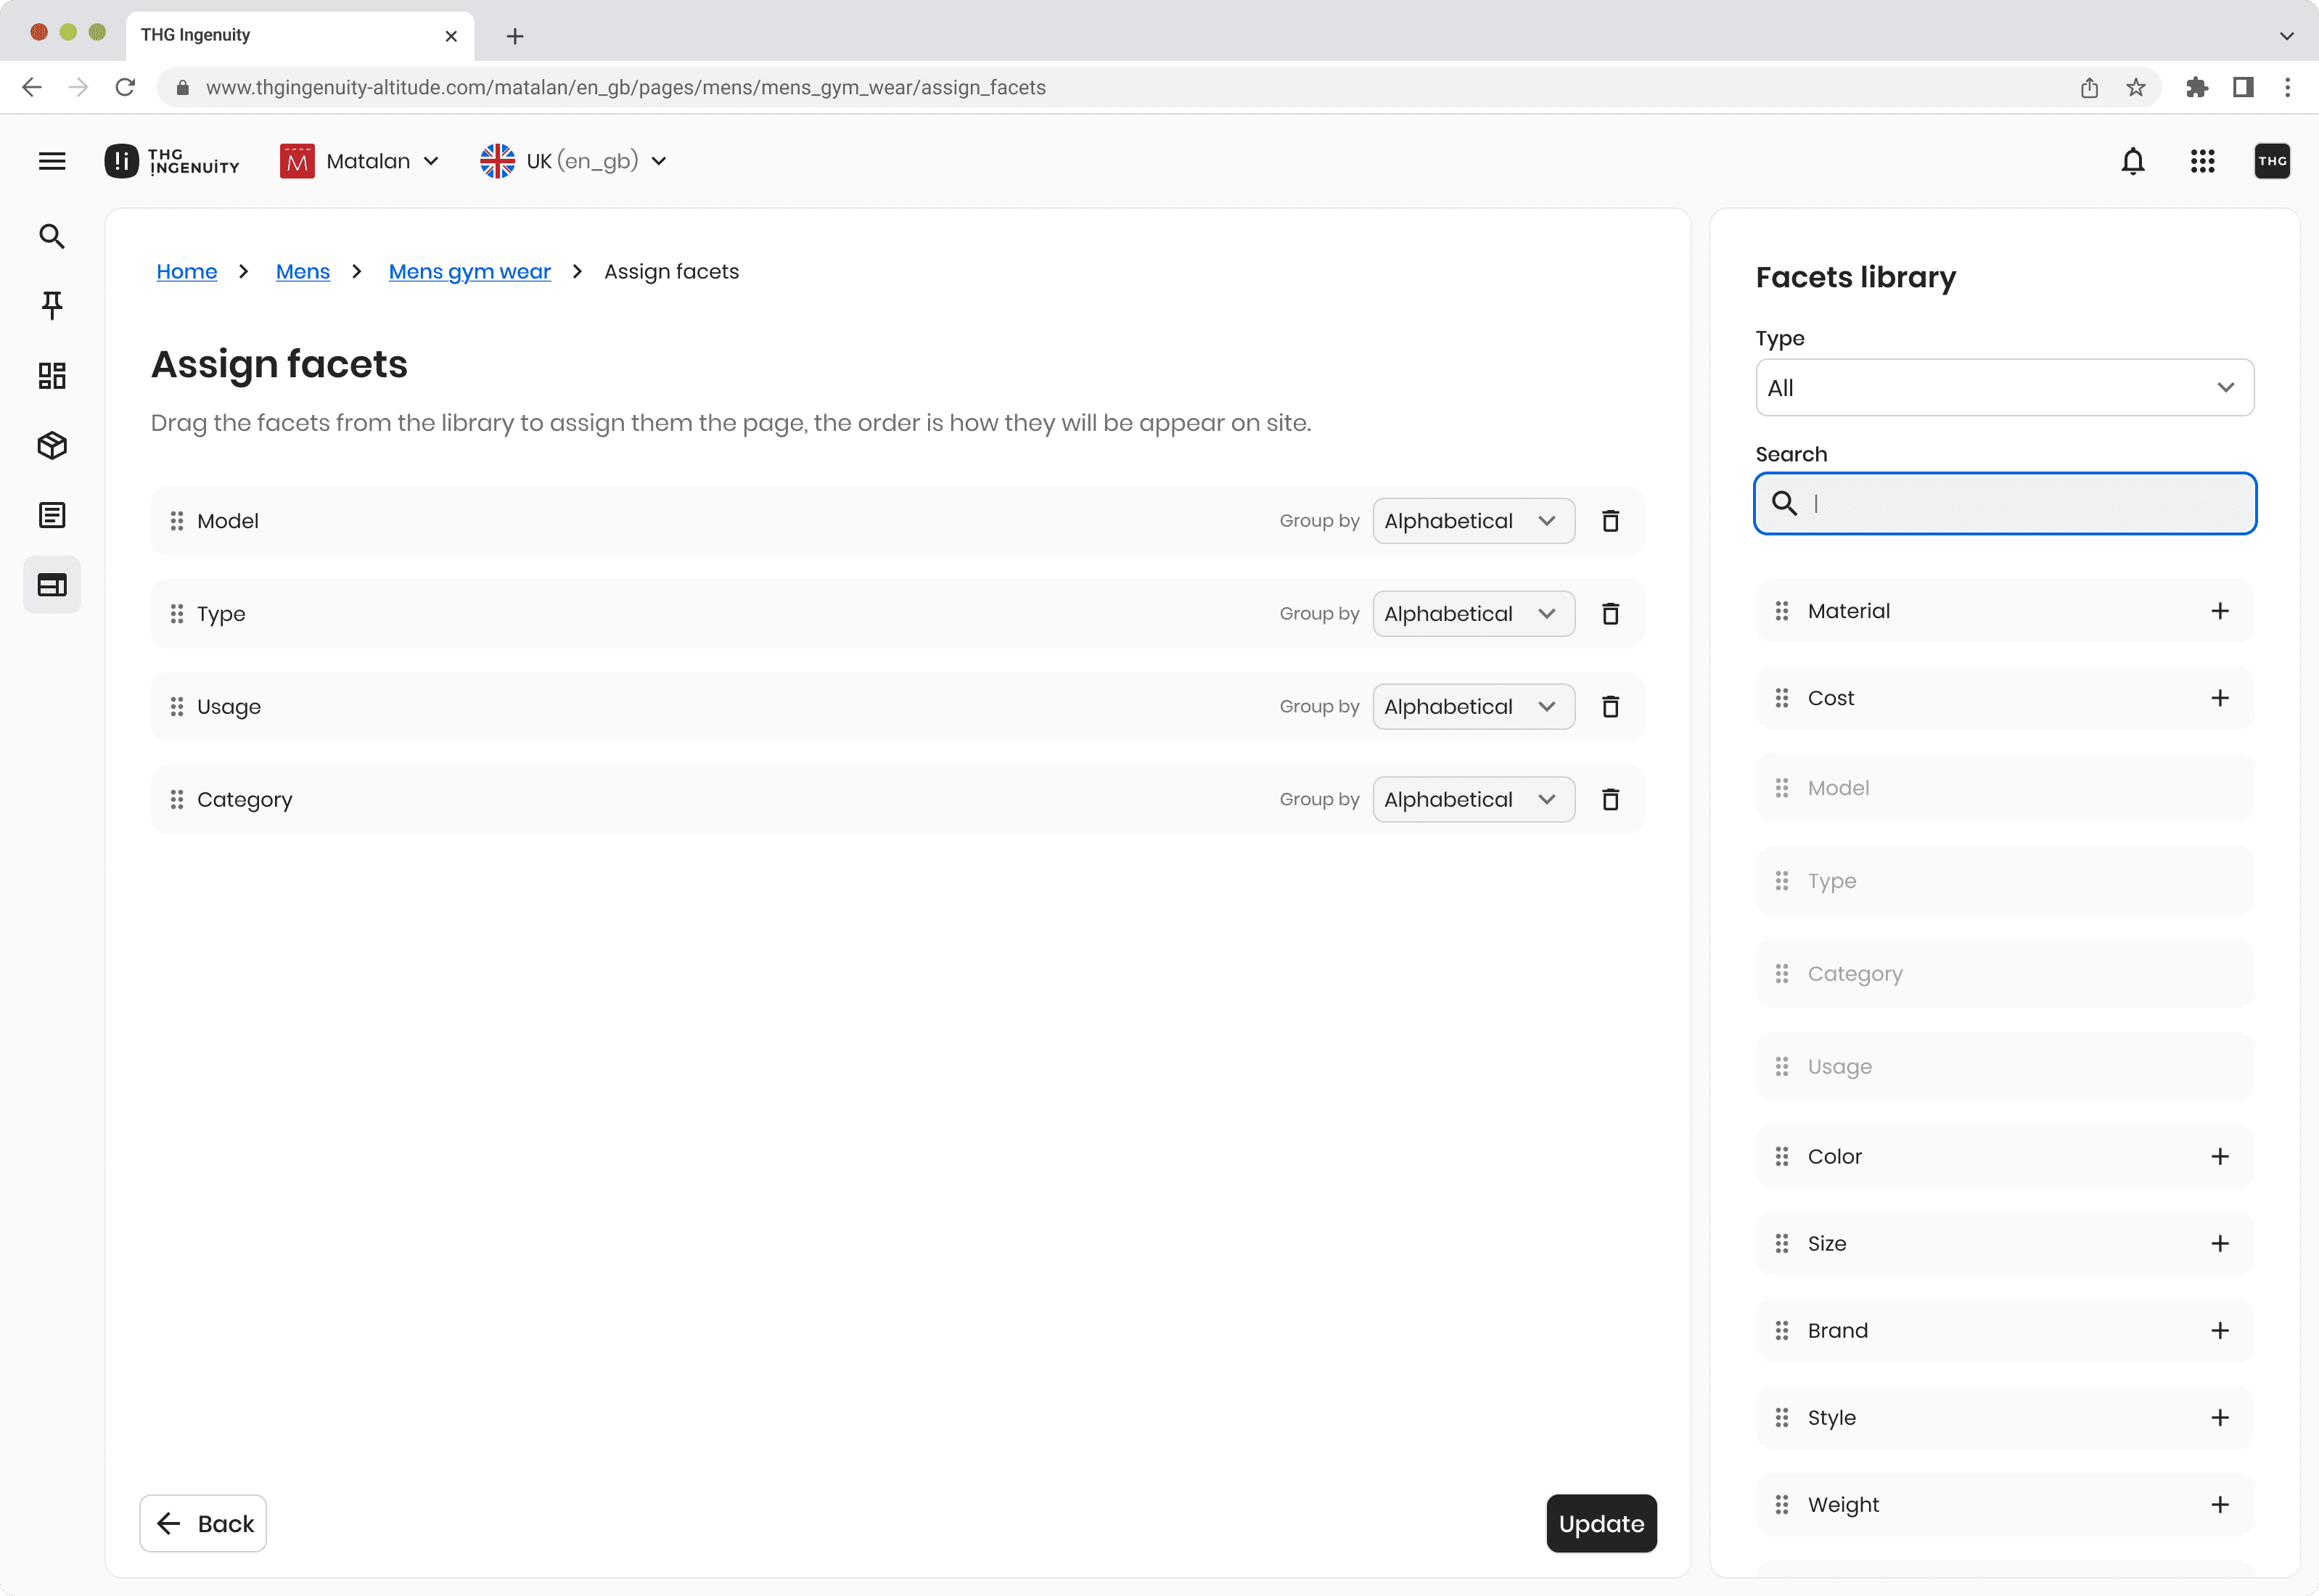Click the Assign facets breadcrumb text

[x=671, y=272]
